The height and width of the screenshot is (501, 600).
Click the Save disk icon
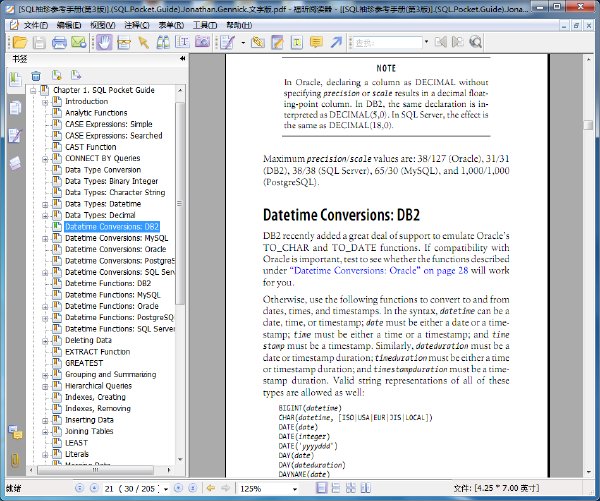[39, 42]
